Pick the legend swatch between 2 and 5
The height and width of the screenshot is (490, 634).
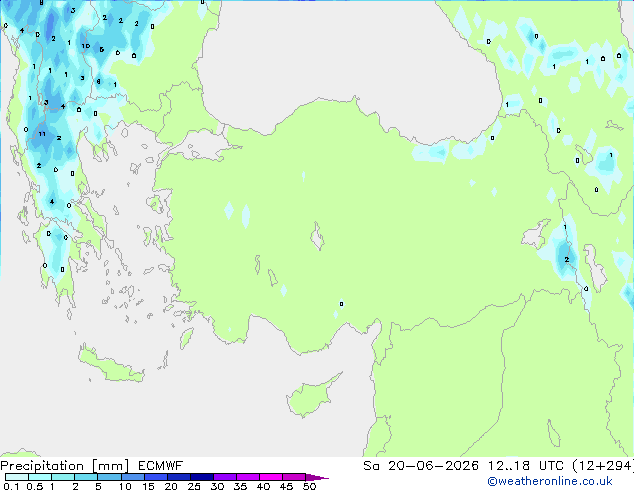86,477
